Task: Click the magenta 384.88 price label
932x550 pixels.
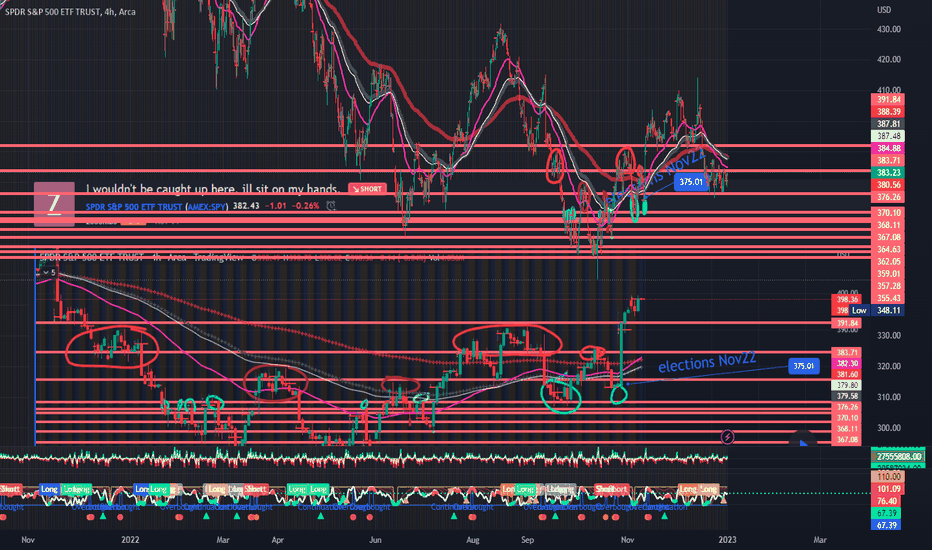Action: click(x=888, y=149)
